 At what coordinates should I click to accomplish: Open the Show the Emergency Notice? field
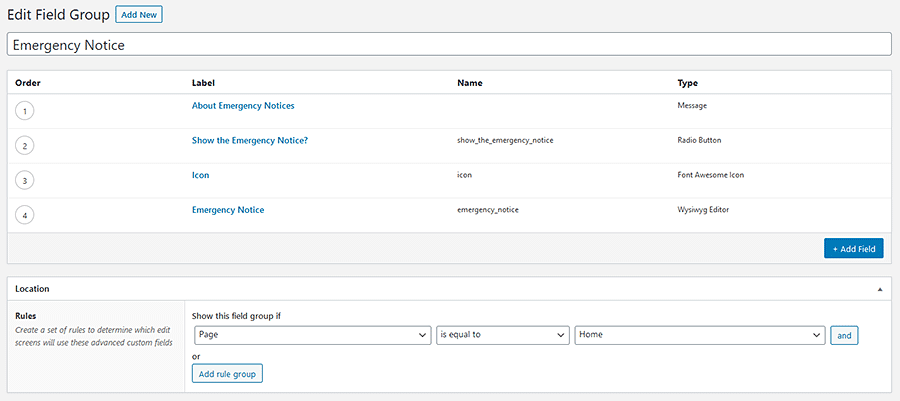click(249, 141)
